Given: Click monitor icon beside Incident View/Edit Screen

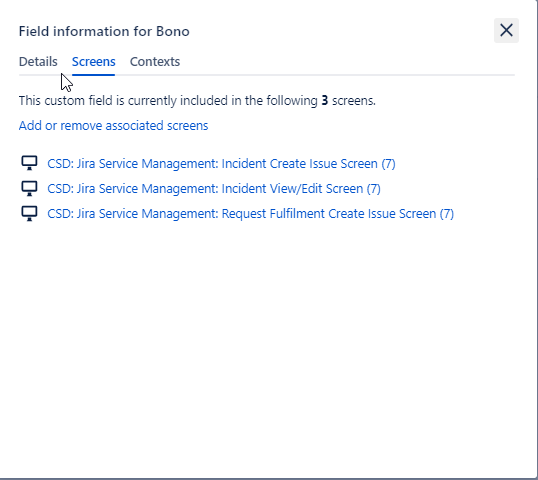Looking at the screenshot, I should (x=30, y=188).
